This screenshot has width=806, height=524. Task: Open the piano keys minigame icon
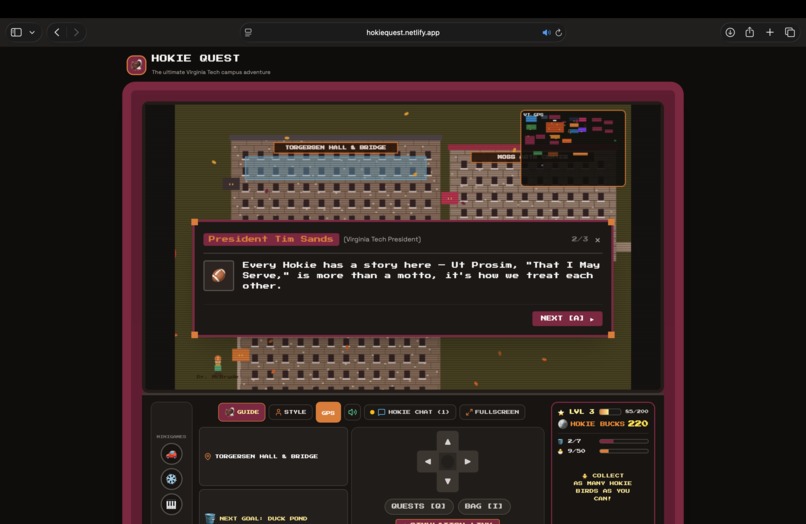(171, 504)
